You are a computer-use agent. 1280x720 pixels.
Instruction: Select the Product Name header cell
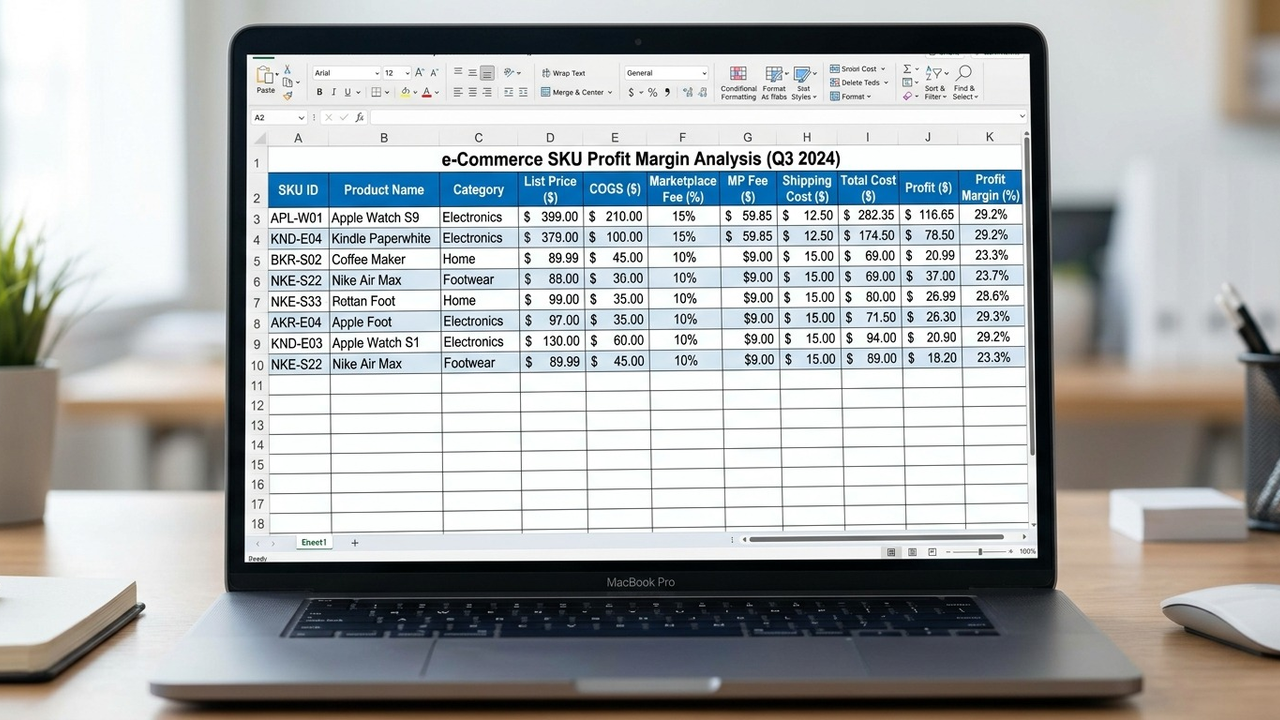384,189
